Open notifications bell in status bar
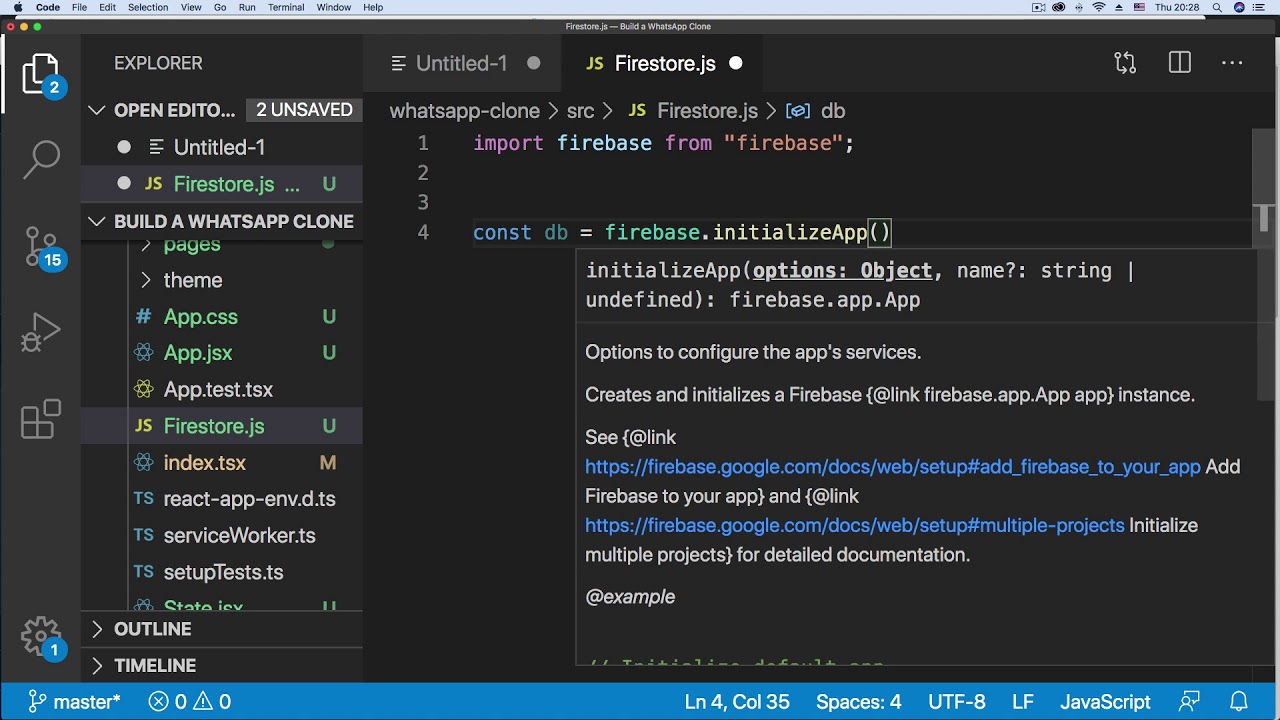Viewport: 1280px width, 720px height. tap(1239, 701)
